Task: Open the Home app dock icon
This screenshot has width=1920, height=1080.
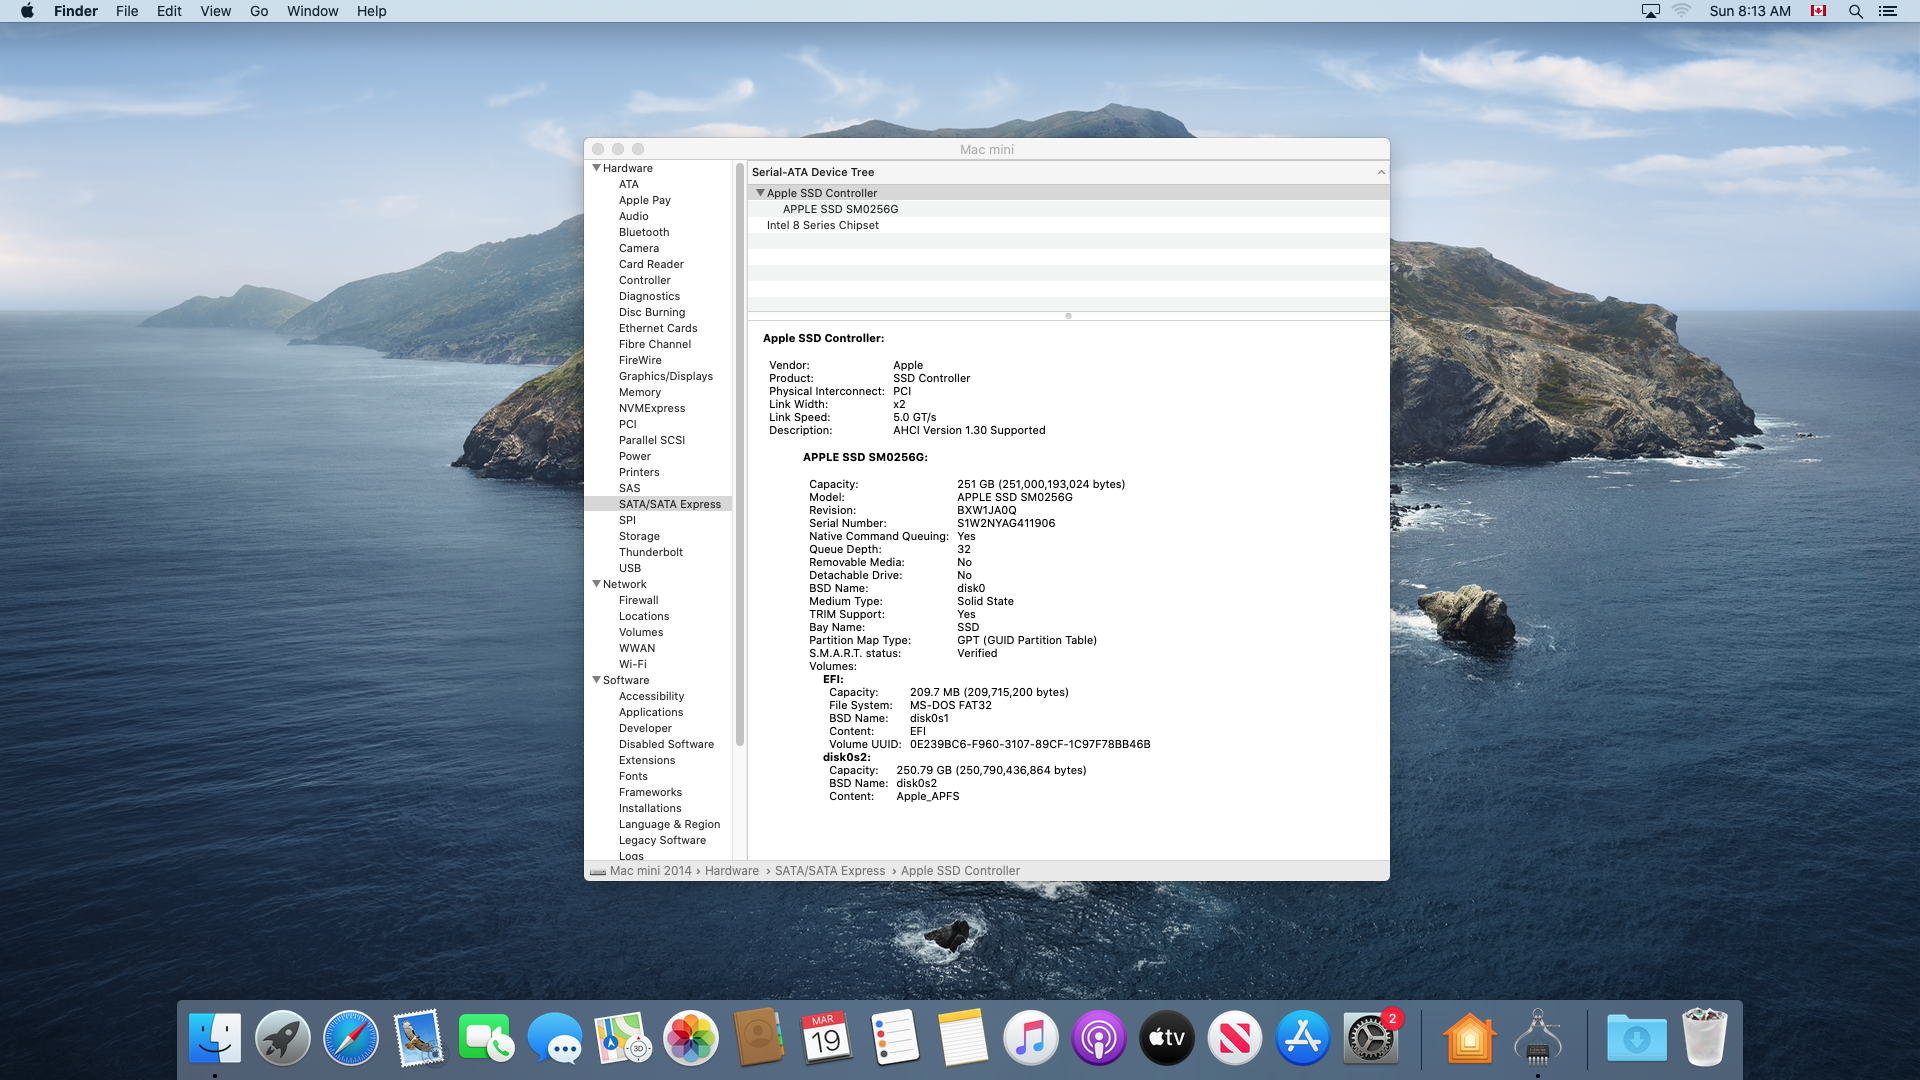Action: point(1469,1038)
